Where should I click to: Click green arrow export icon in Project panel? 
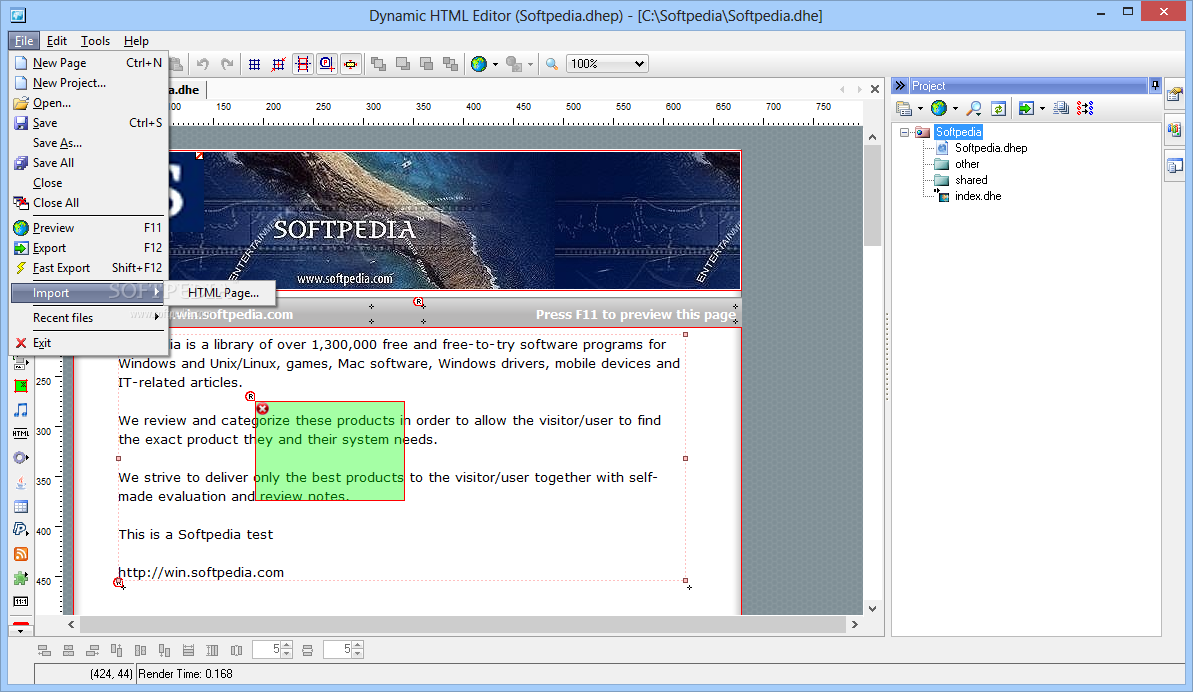tap(1026, 109)
